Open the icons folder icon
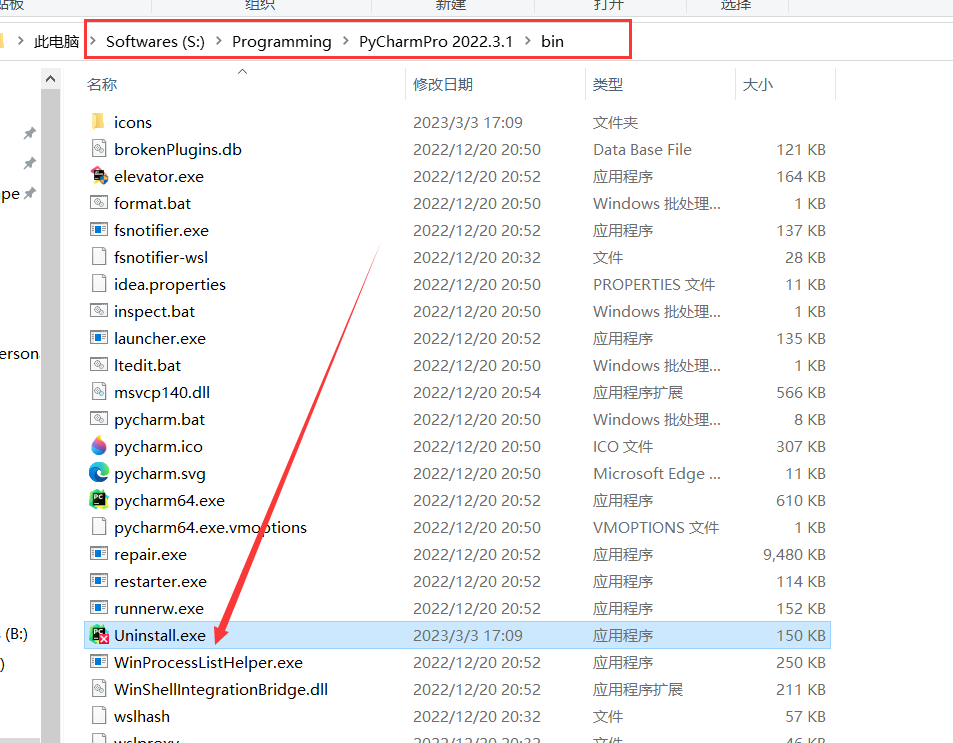Image resolution: width=953 pixels, height=743 pixels. (x=98, y=122)
